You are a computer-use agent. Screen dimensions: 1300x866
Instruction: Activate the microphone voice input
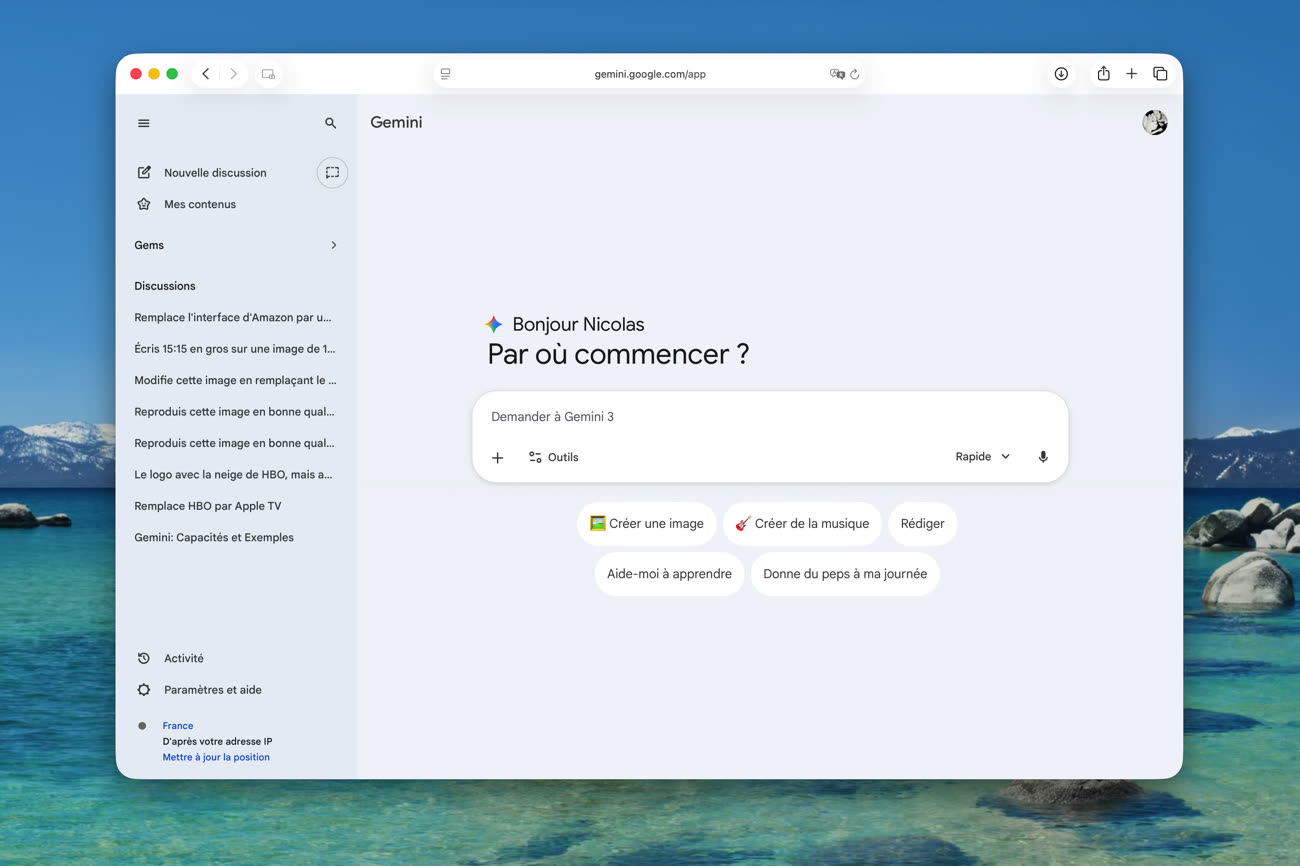[x=1043, y=457]
